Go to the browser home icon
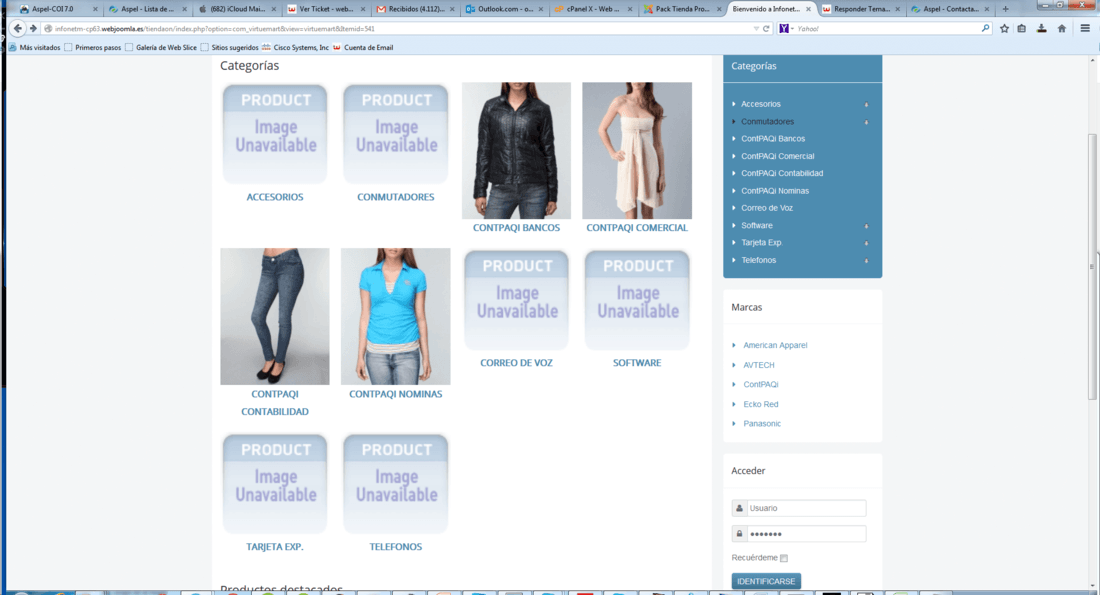The width and height of the screenshot is (1100, 595). [x=1061, y=29]
